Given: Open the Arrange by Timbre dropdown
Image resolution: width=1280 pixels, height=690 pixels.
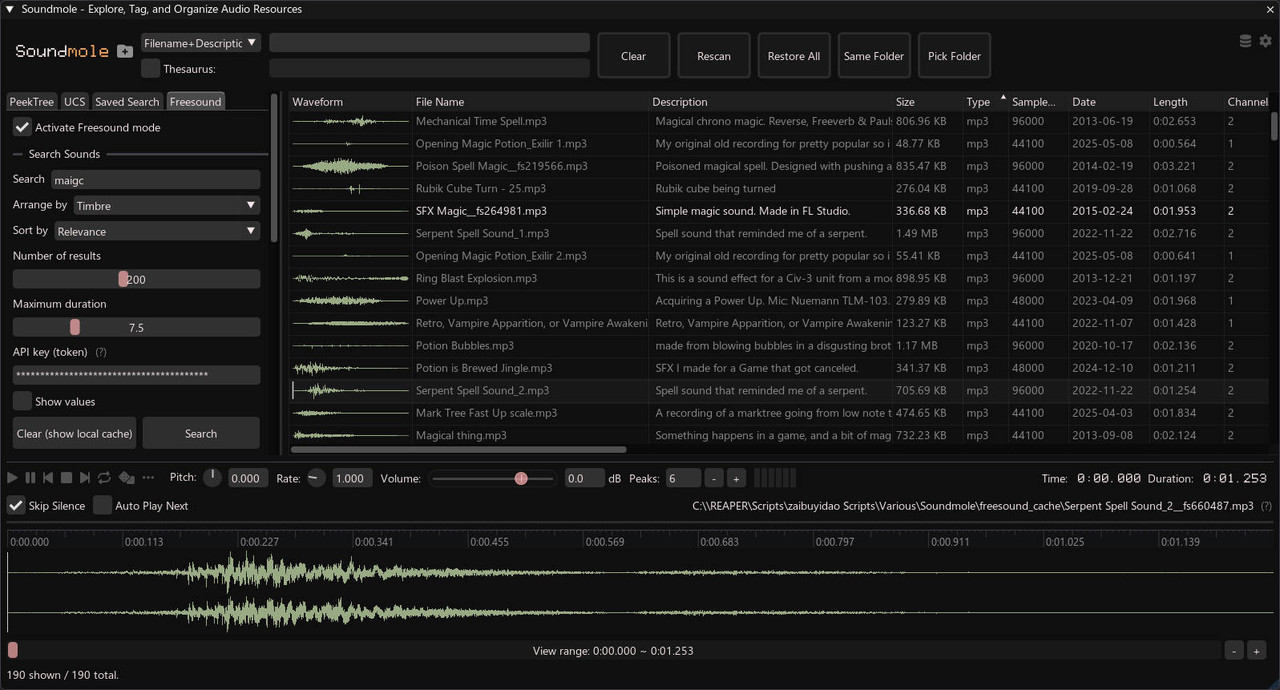Looking at the screenshot, I should [166, 205].
